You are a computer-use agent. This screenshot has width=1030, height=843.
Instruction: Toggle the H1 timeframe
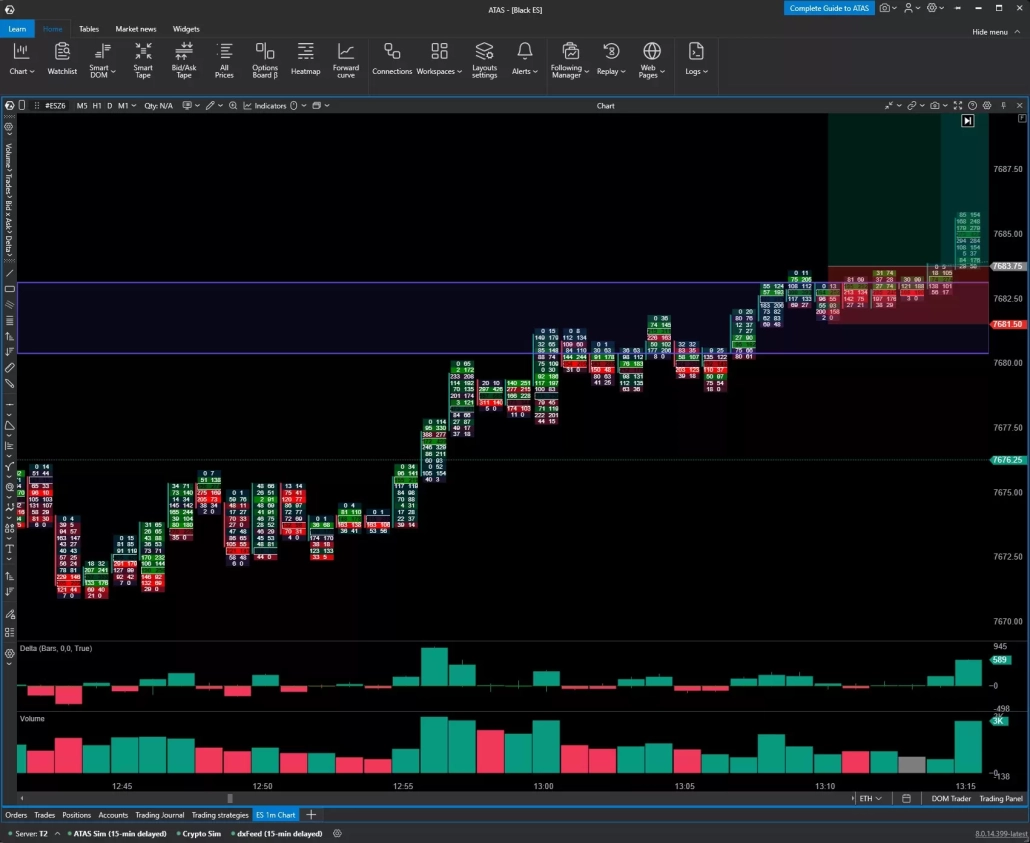tap(97, 105)
